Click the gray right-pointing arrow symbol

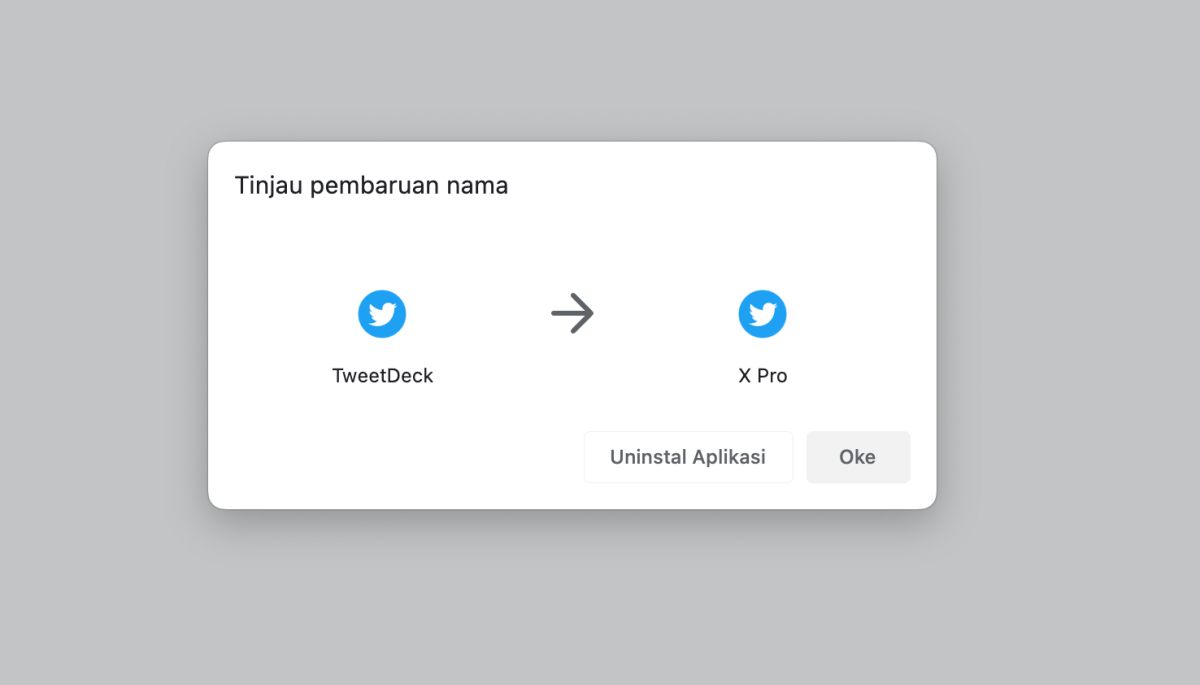pyautogui.click(x=573, y=314)
